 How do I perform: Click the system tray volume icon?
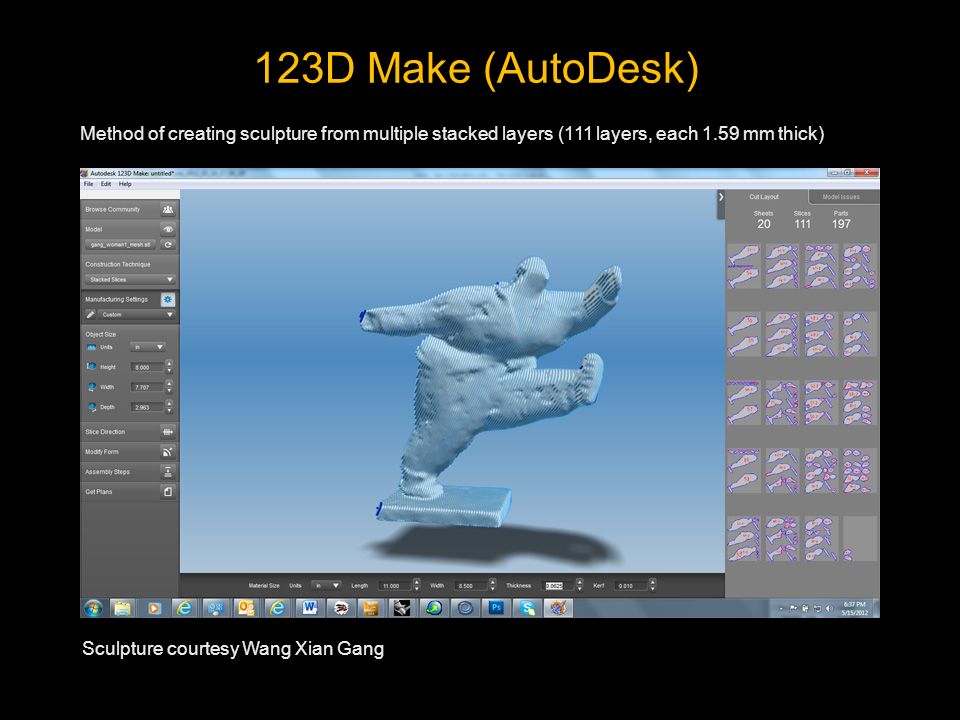829,609
